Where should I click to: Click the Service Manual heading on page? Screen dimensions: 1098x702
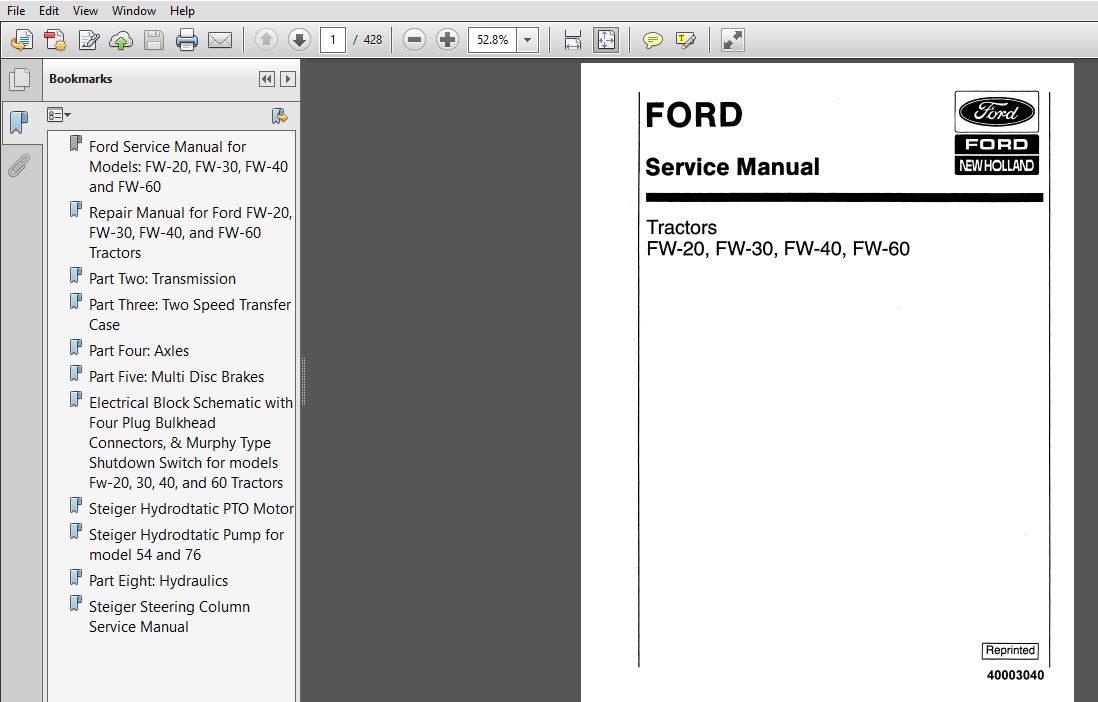732,167
